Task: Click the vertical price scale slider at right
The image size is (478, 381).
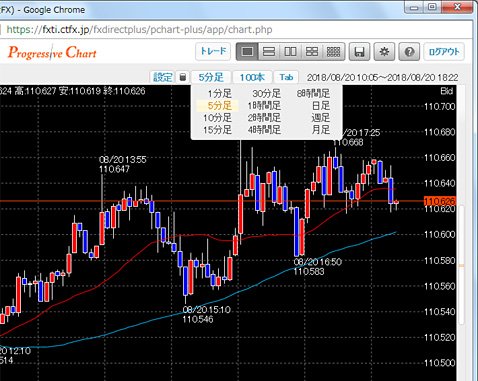Action: (x=462, y=265)
